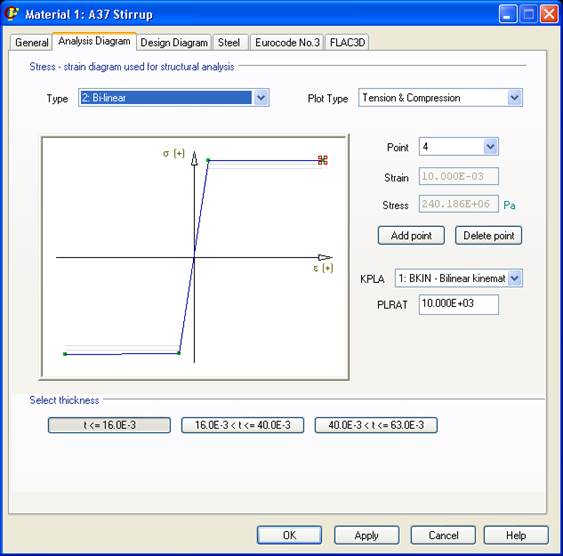Click the application icon in title bar
The width and height of the screenshot is (563, 556).
pyautogui.click(x=11, y=13)
